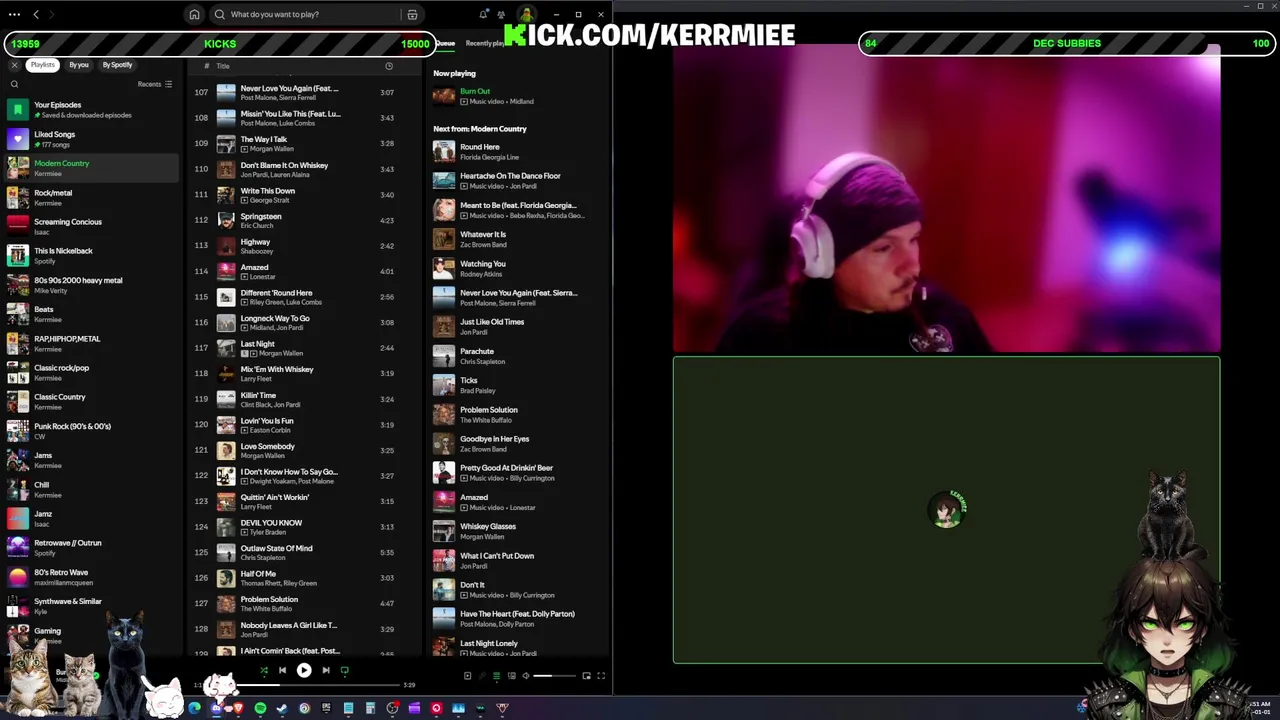Open the mini player icon
The width and height of the screenshot is (1280, 720).
[586, 676]
